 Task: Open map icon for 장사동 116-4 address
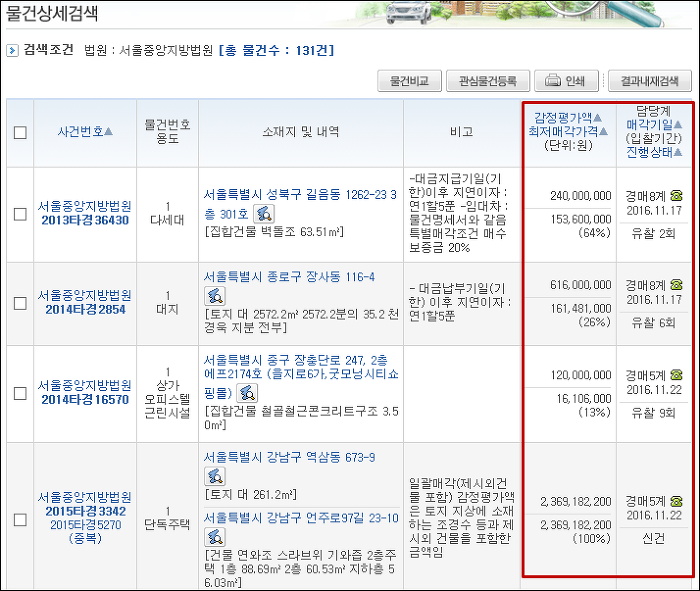click(x=215, y=296)
